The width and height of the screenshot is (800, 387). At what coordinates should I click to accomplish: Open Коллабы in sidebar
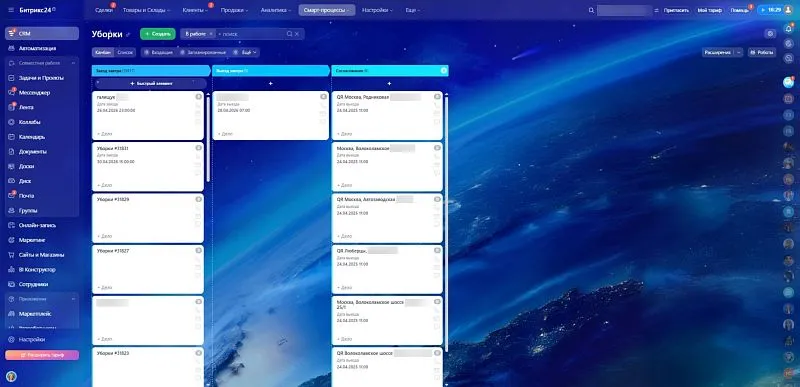coord(42,122)
